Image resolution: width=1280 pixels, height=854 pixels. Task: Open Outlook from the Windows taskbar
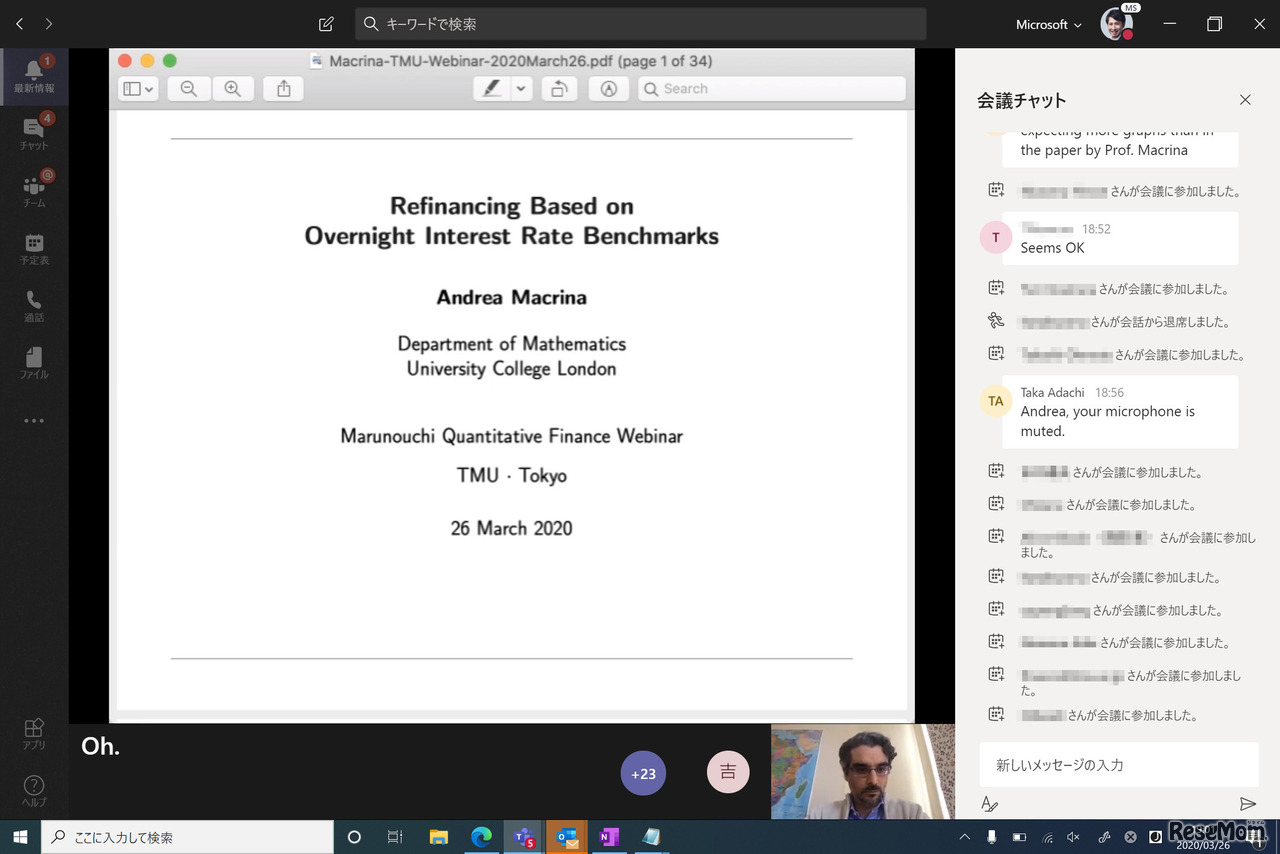(566, 837)
